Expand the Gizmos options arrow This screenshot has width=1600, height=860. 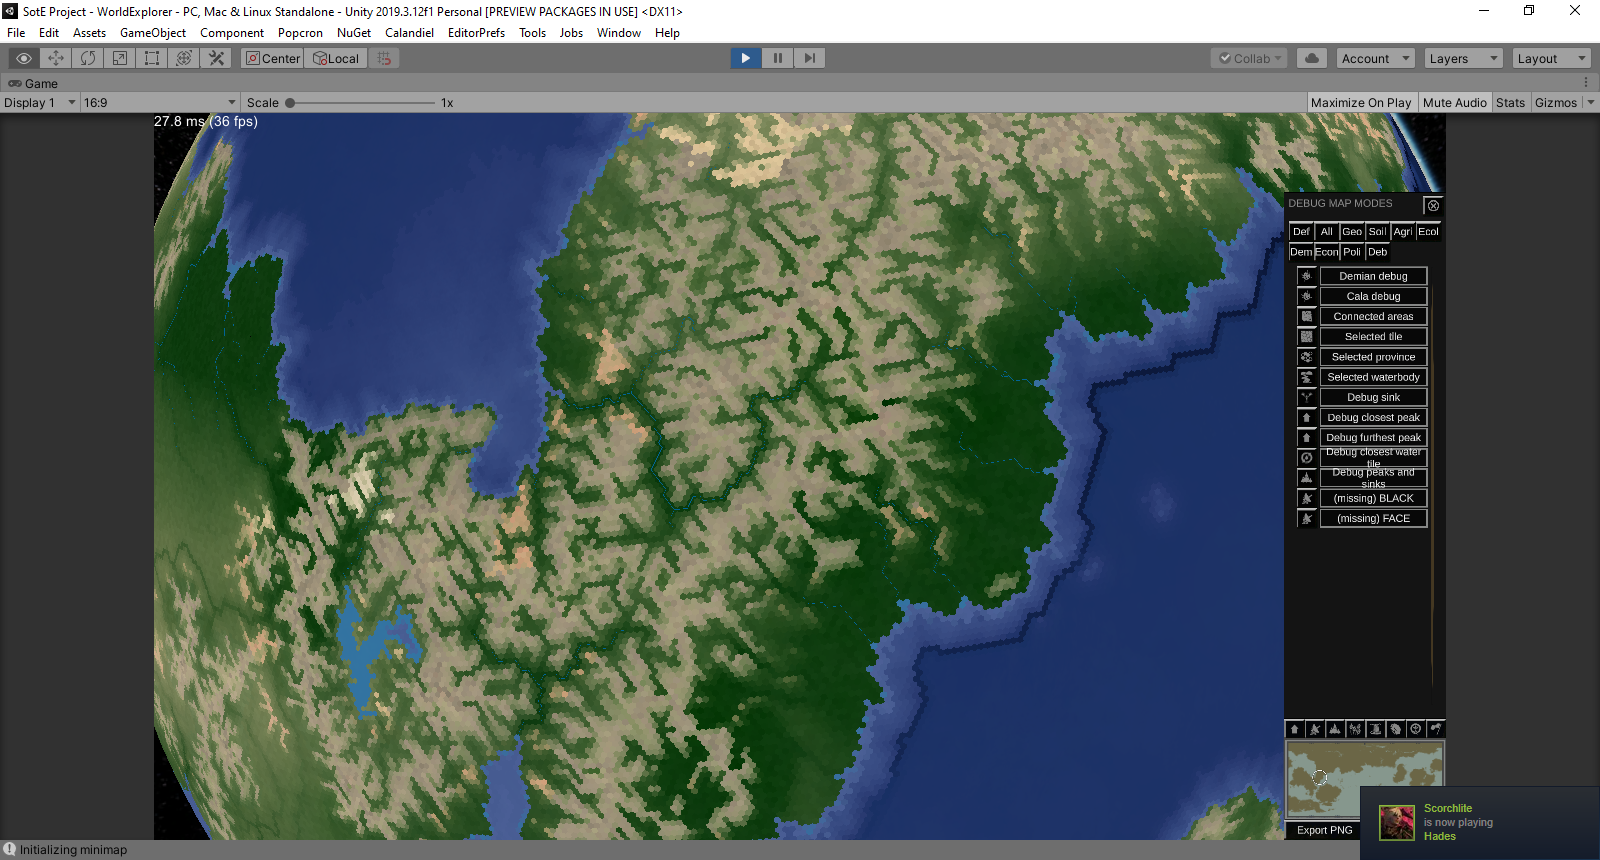pos(1591,102)
